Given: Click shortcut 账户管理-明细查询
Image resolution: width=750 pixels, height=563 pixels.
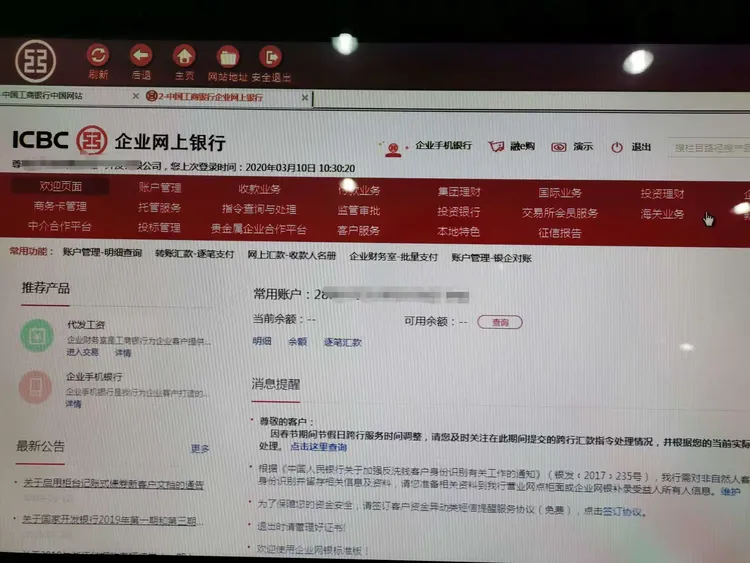Looking at the screenshot, I should [102, 253].
